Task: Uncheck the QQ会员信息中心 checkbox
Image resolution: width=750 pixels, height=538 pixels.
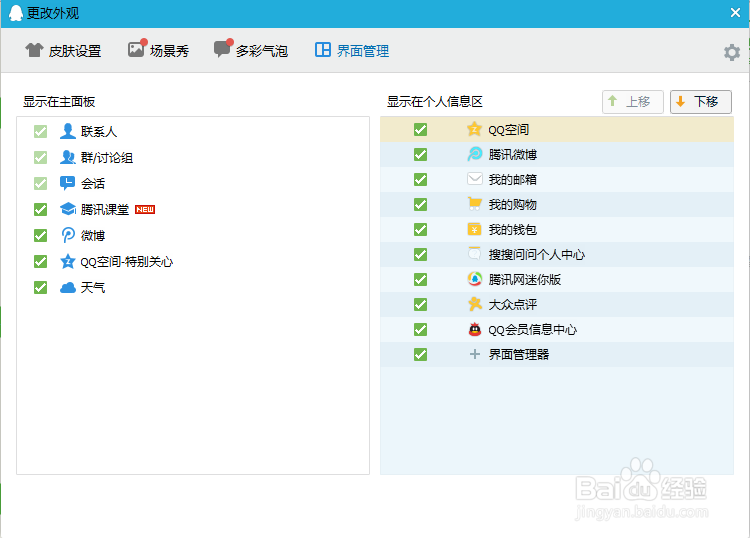Action: pyautogui.click(x=420, y=329)
